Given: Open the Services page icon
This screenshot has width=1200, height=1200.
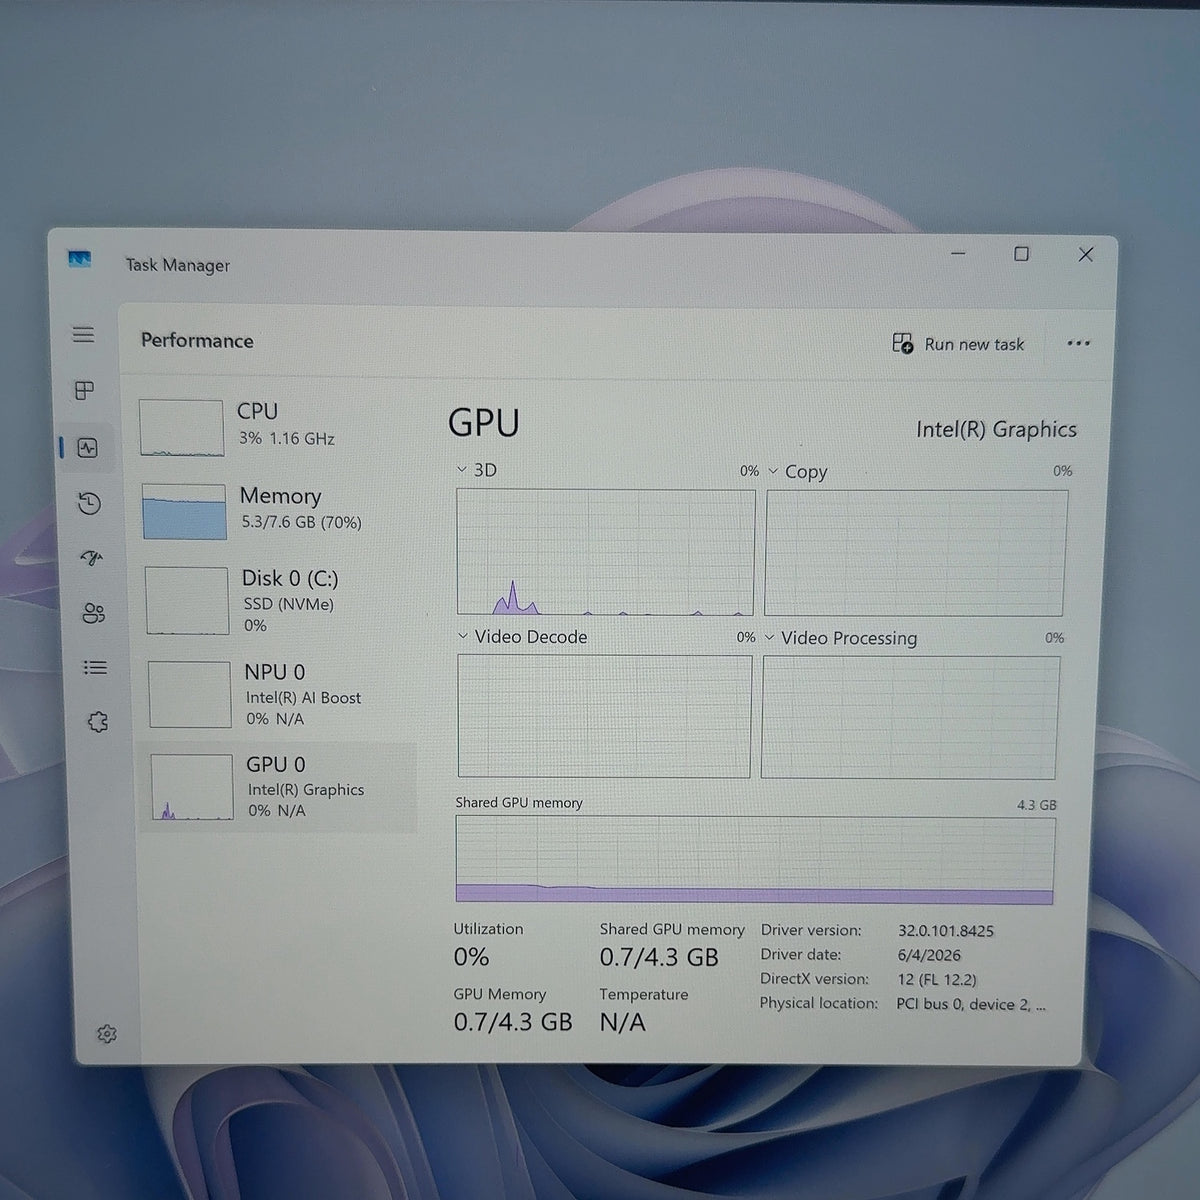Looking at the screenshot, I should 97,721.
